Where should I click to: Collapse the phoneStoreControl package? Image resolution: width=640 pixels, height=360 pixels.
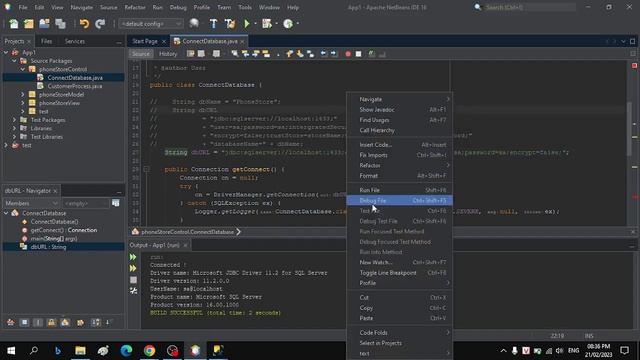tap(23, 69)
